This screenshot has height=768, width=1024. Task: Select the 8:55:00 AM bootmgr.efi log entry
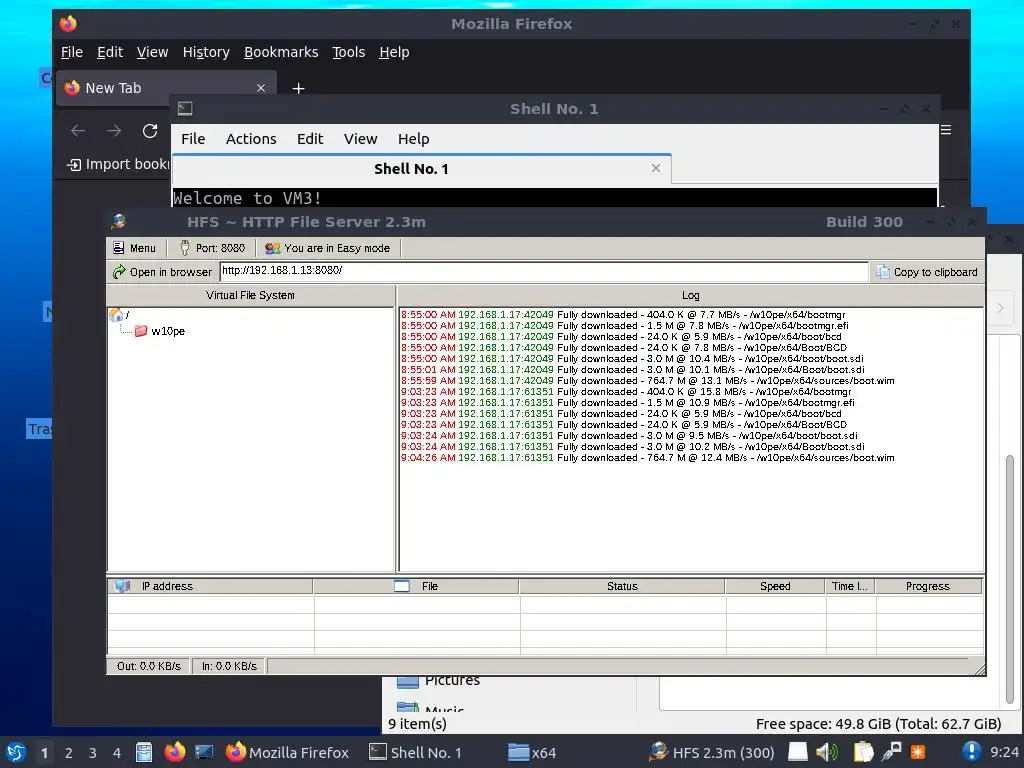coord(624,326)
